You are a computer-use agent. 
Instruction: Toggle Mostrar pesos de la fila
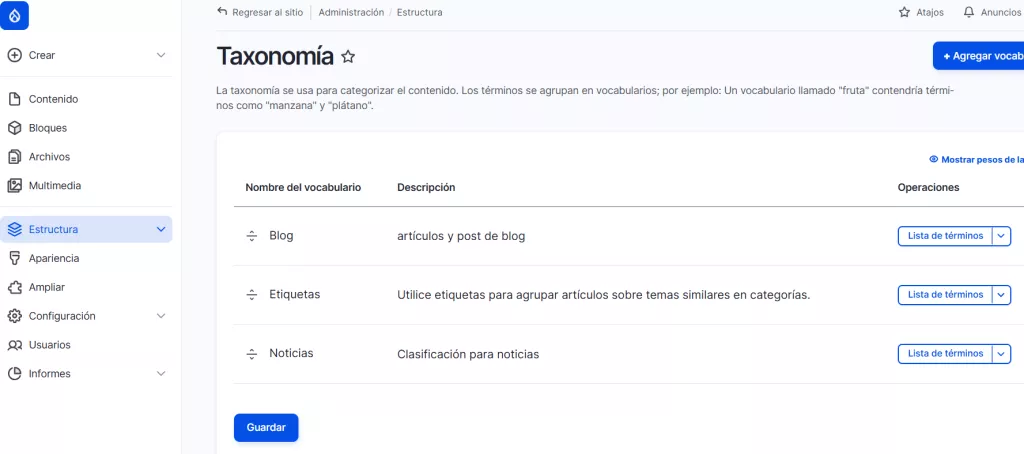[976, 159]
